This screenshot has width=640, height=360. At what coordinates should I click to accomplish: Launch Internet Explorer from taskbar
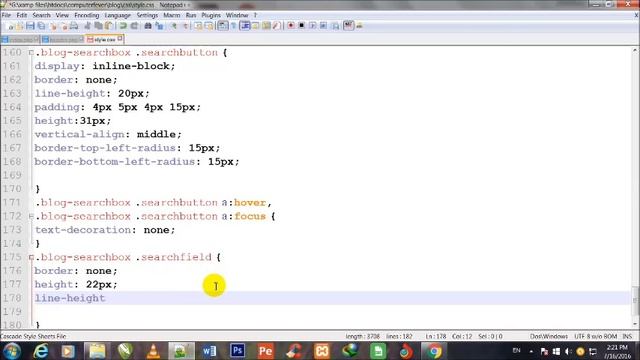point(40,351)
